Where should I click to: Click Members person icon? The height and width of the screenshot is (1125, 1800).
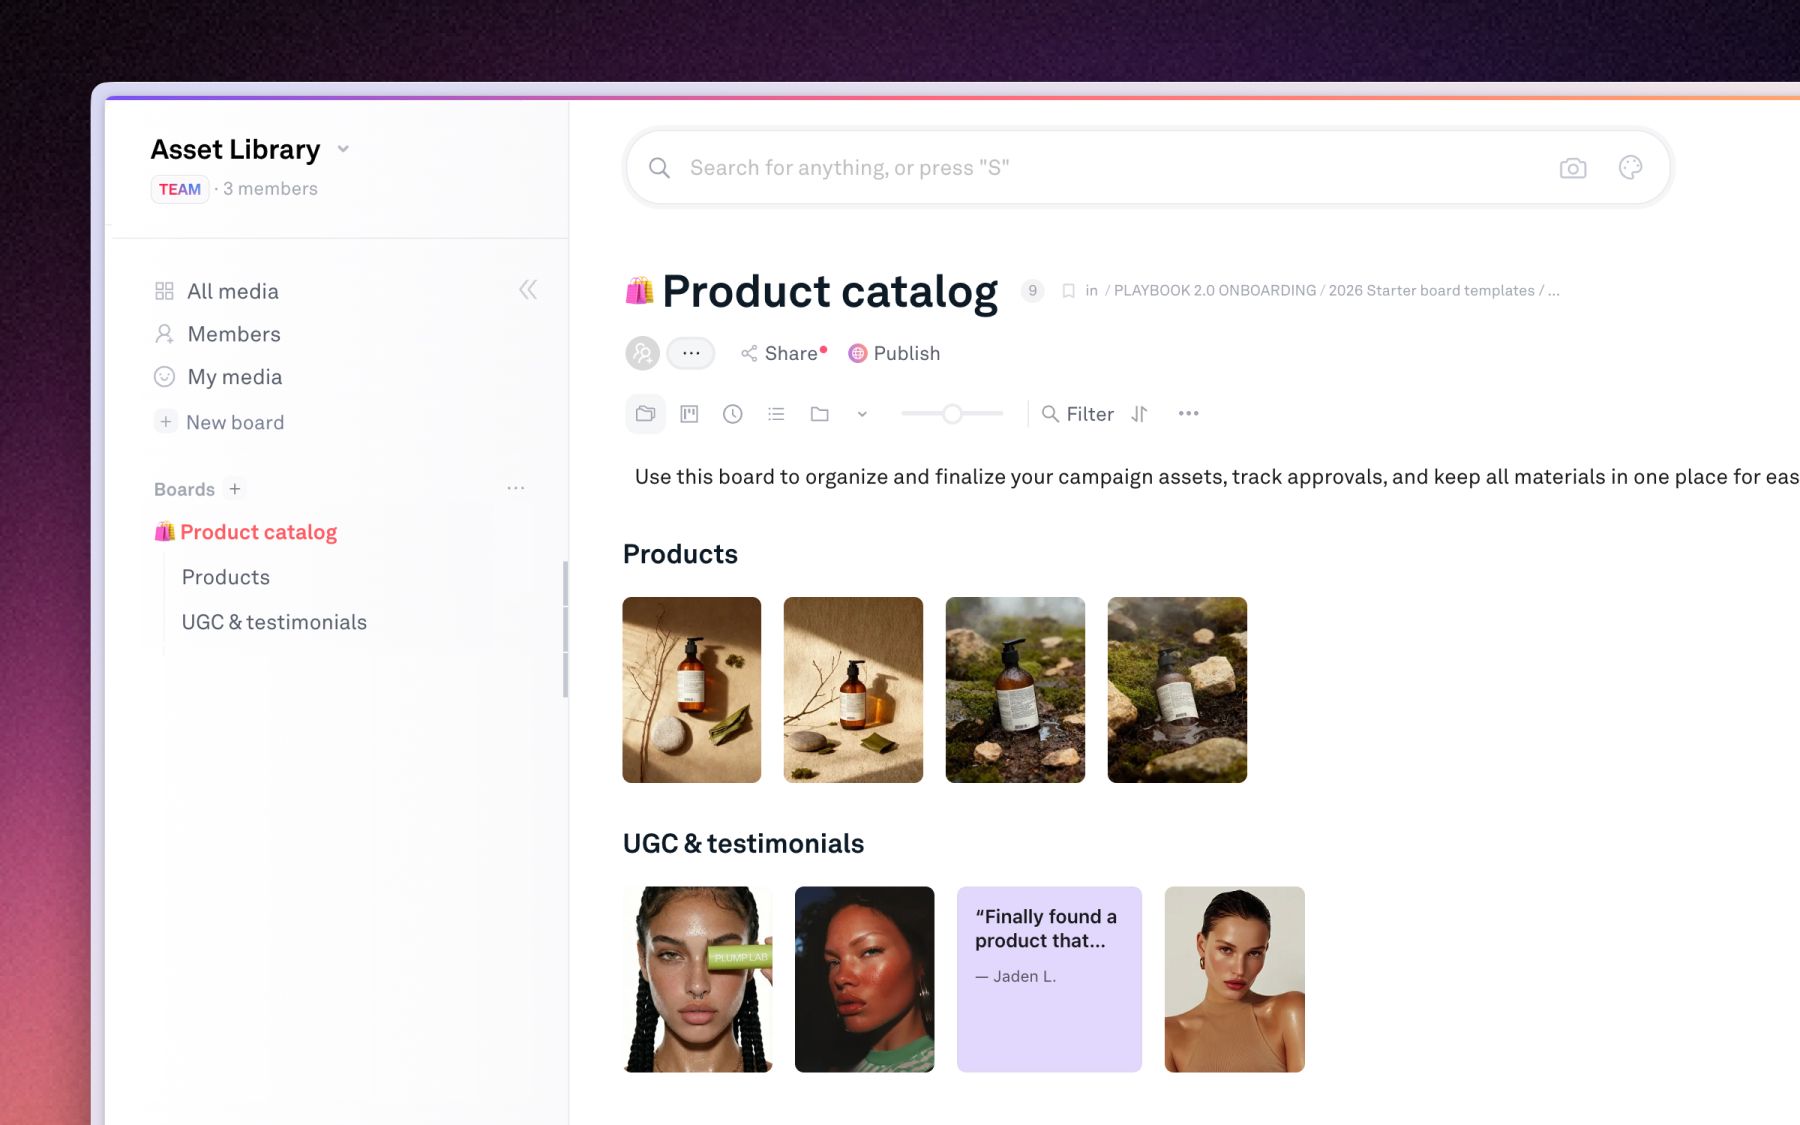(x=165, y=334)
